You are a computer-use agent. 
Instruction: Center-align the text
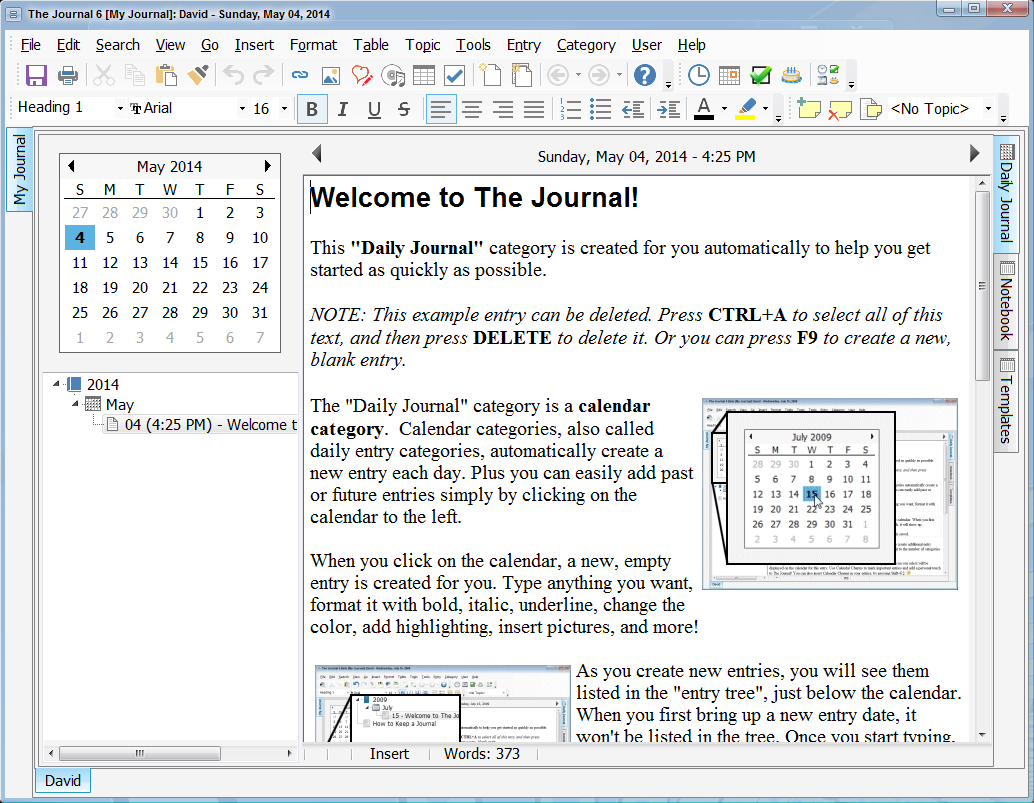471,109
